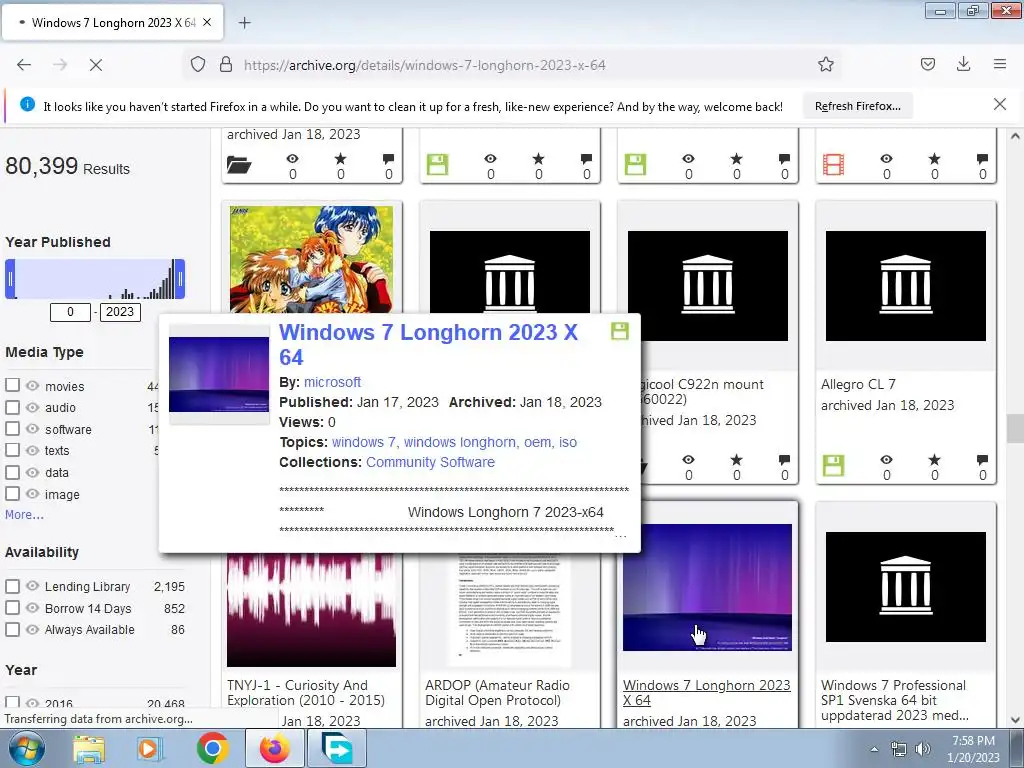Check the Lending Library checkbox

click(x=12, y=586)
